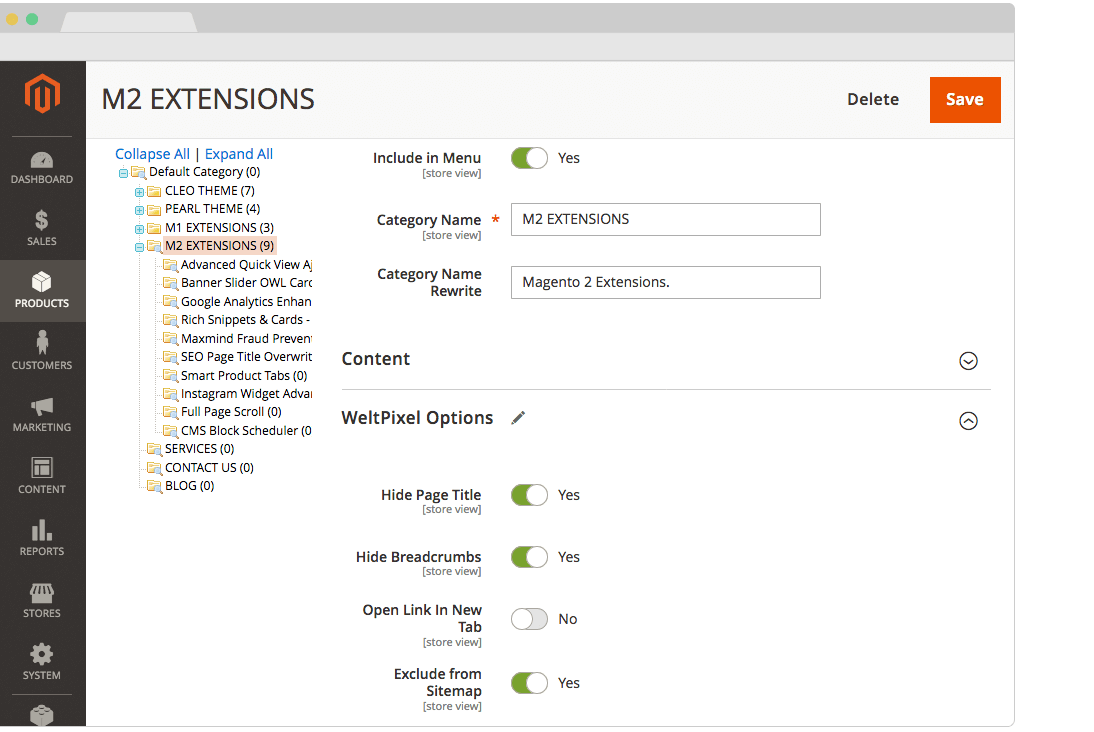
Task: Click pencil icon beside WeltPixel Options
Action: coord(518,418)
